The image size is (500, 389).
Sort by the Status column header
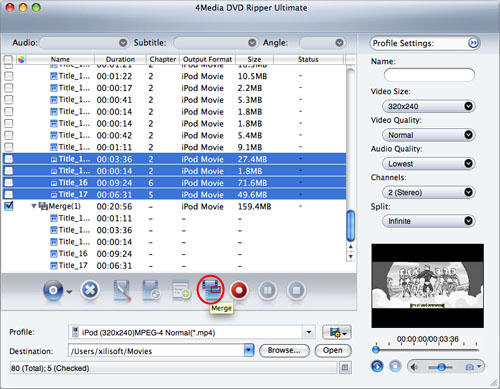[308, 59]
